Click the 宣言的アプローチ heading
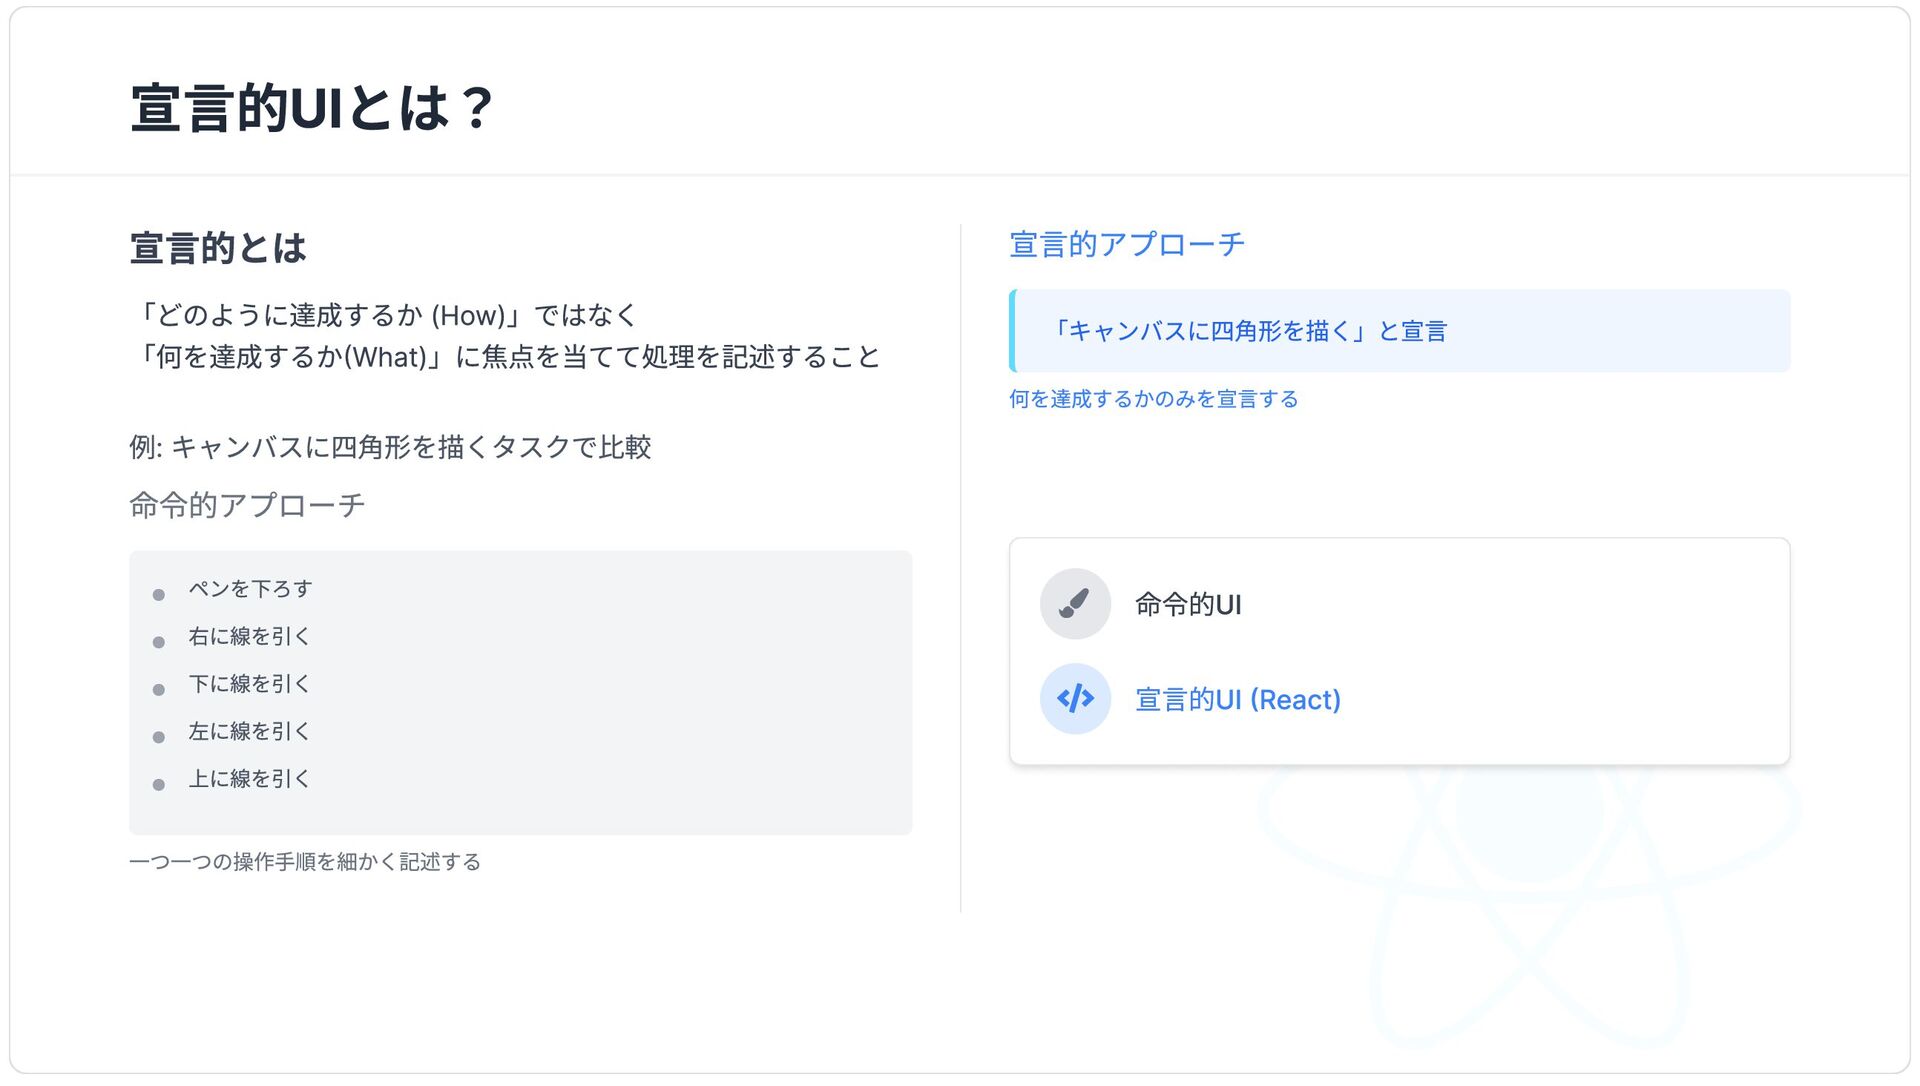 tap(1127, 244)
